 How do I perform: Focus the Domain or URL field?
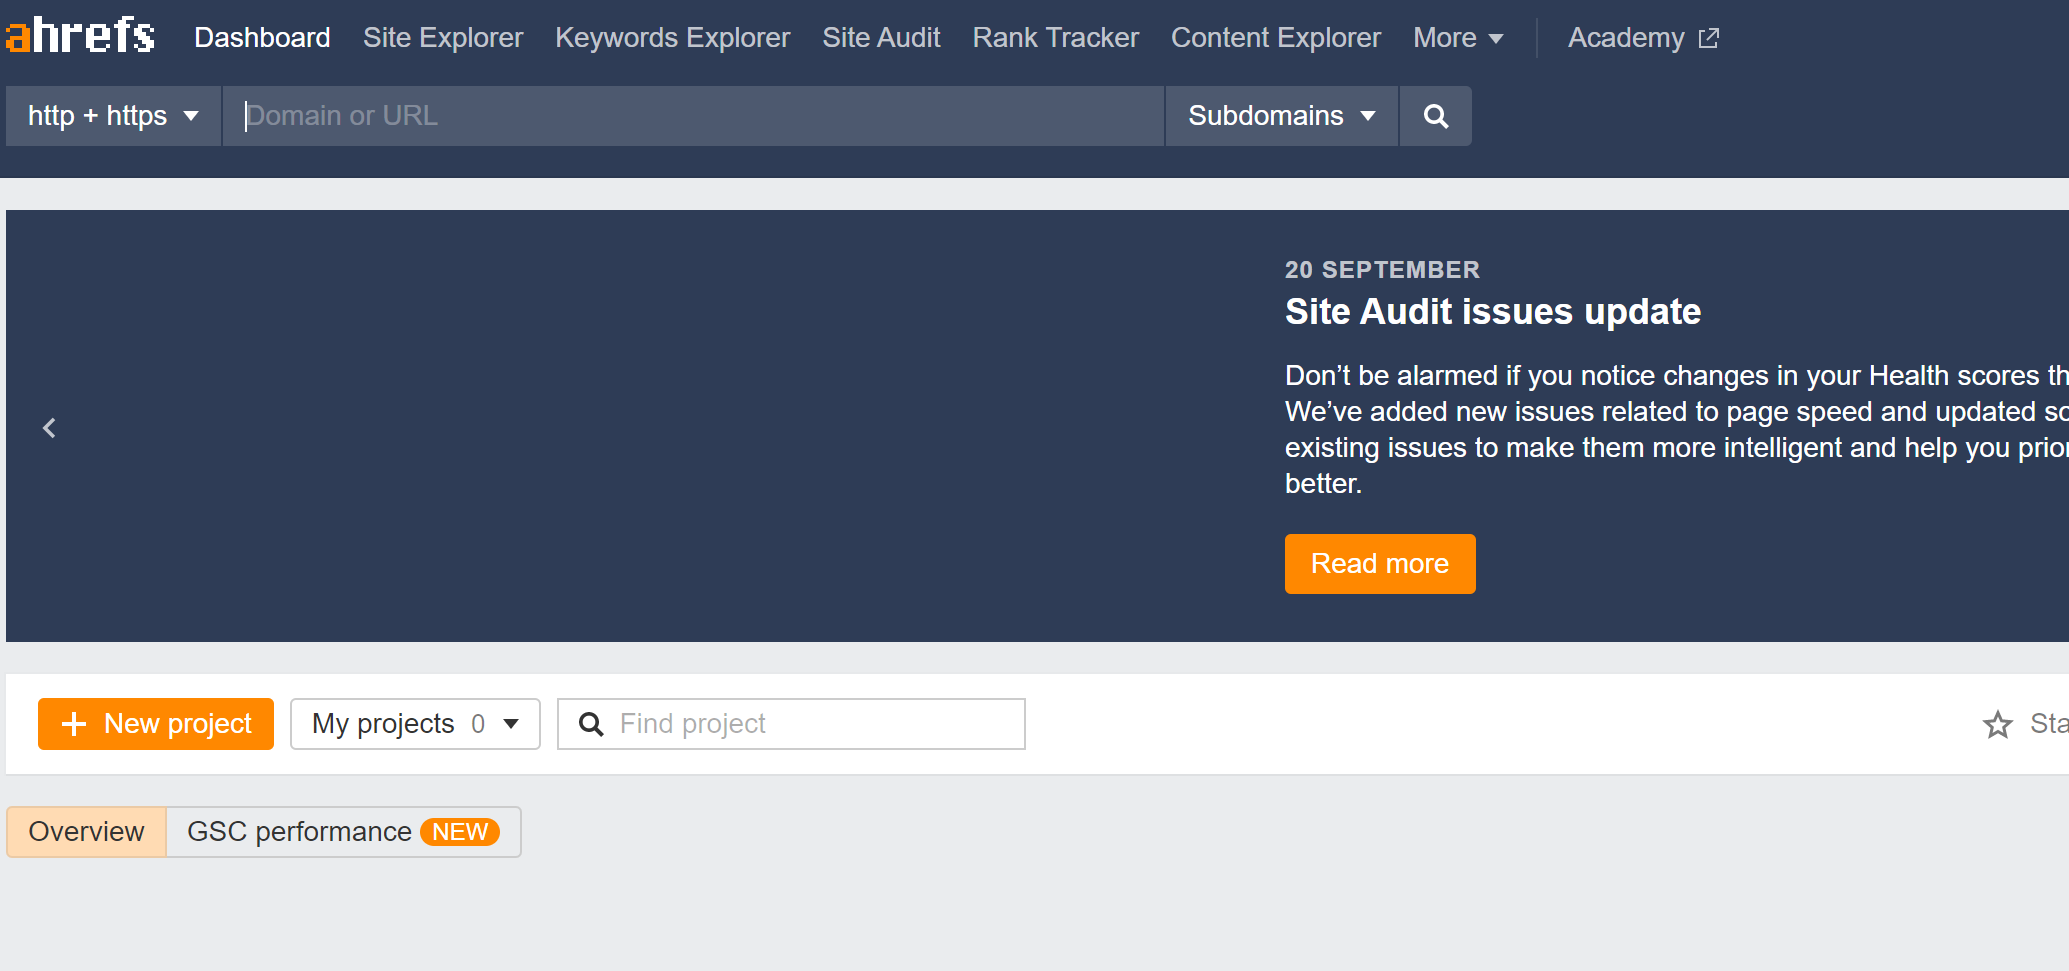(x=693, y=116)
